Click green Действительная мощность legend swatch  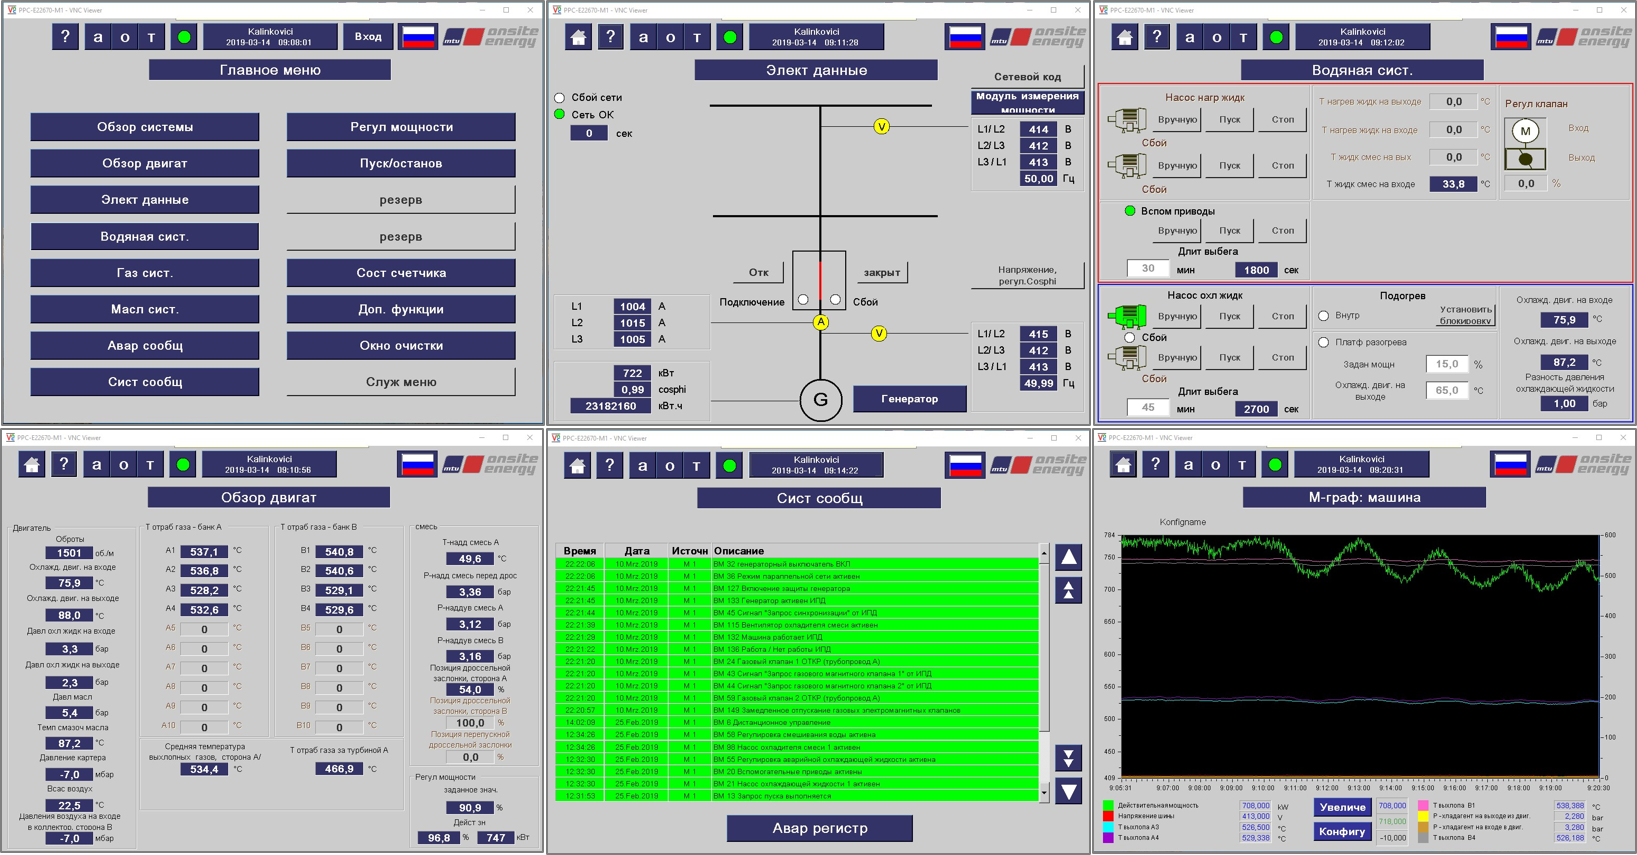coord(1108,805)
